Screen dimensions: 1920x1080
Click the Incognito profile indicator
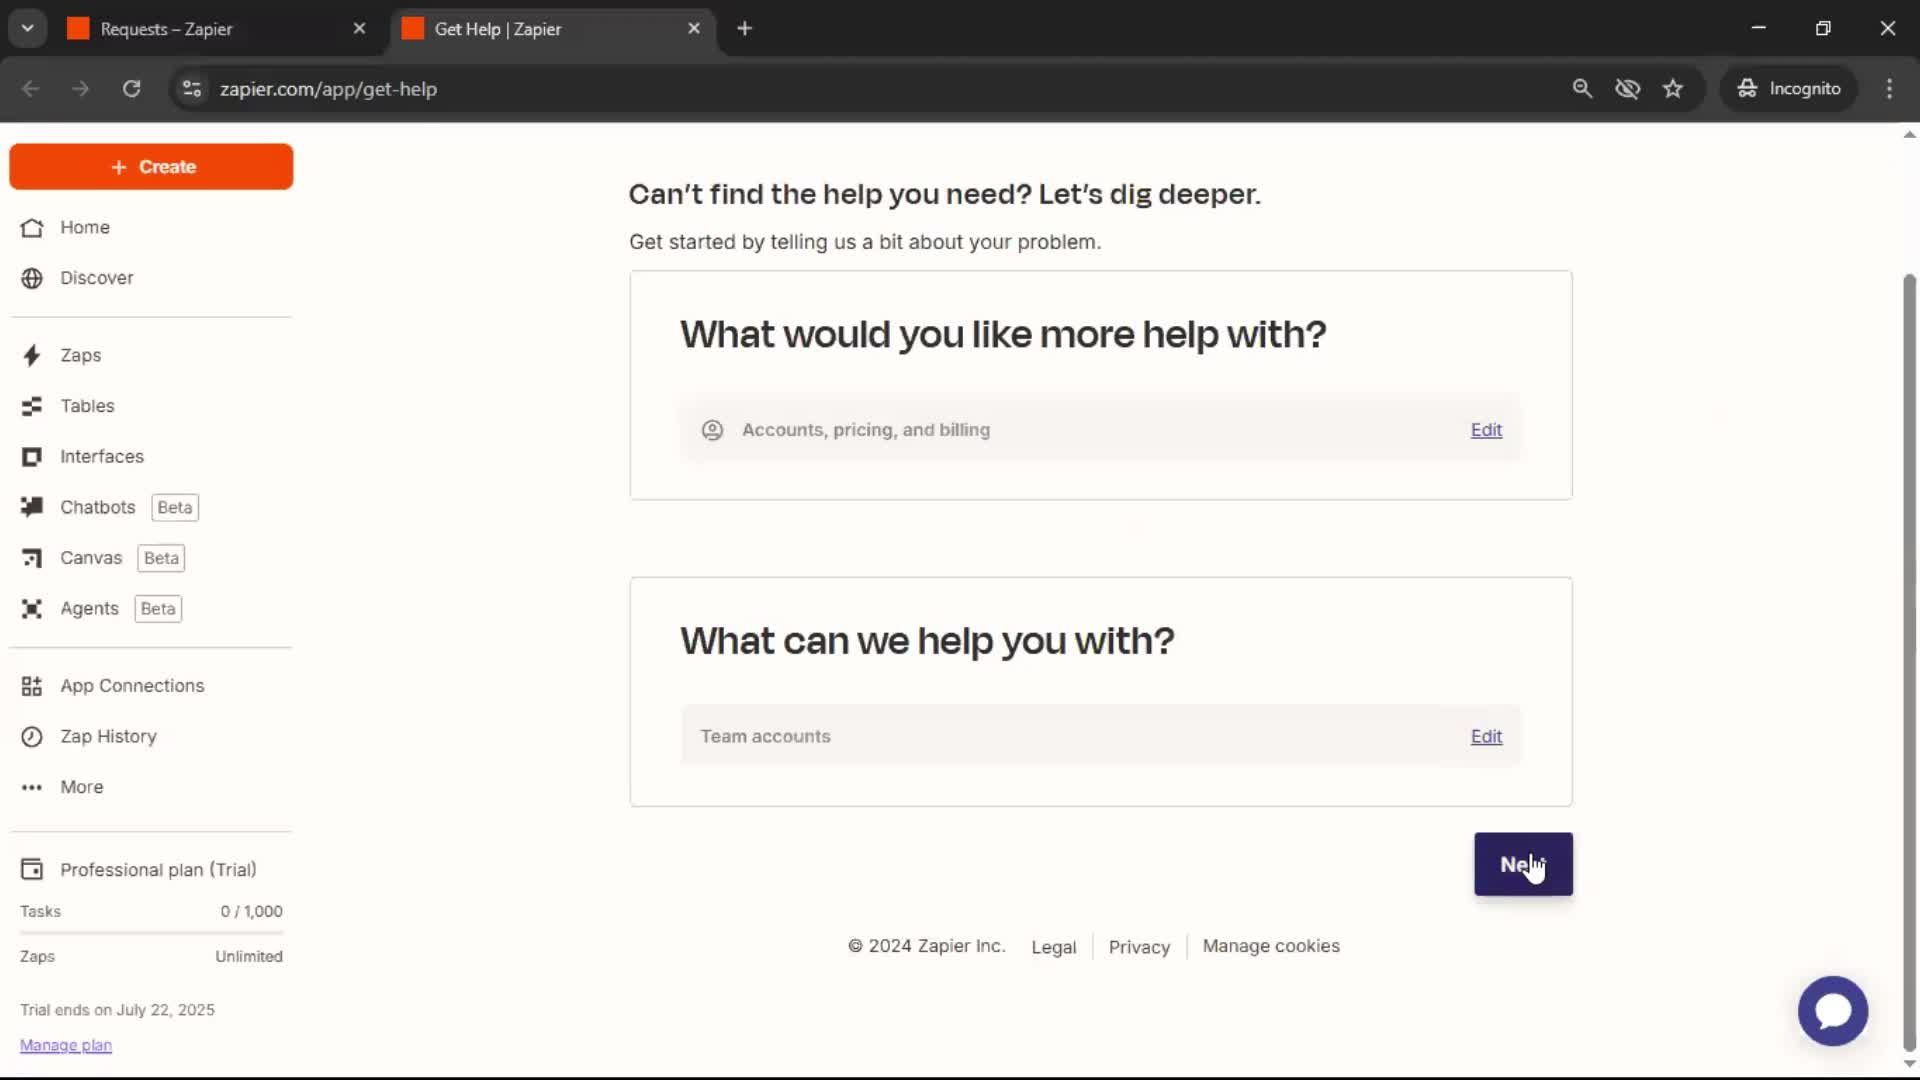point(1789,89)
